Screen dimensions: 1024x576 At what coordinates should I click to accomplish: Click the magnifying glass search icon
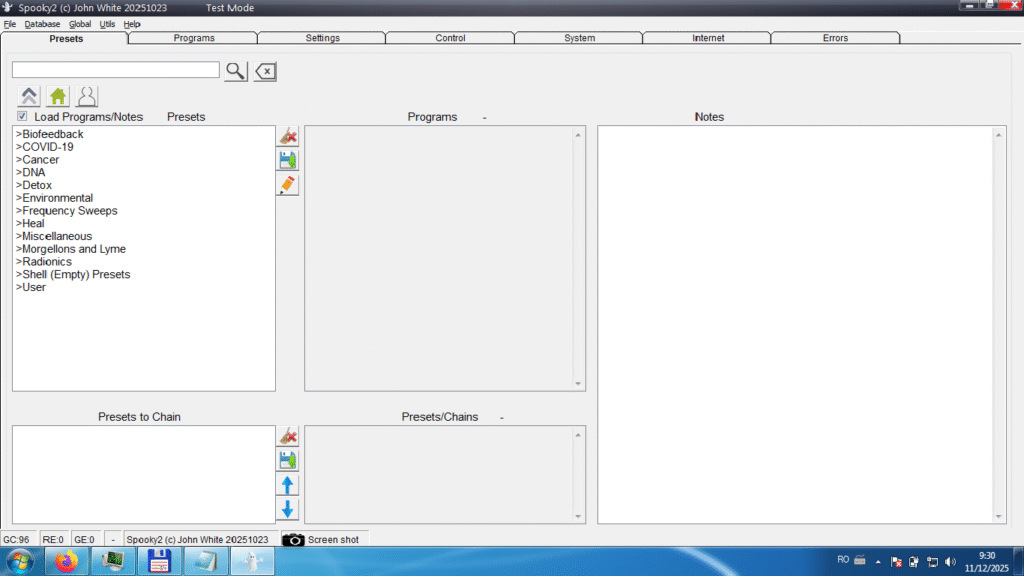pyautogui.click(x=235, y=71)
